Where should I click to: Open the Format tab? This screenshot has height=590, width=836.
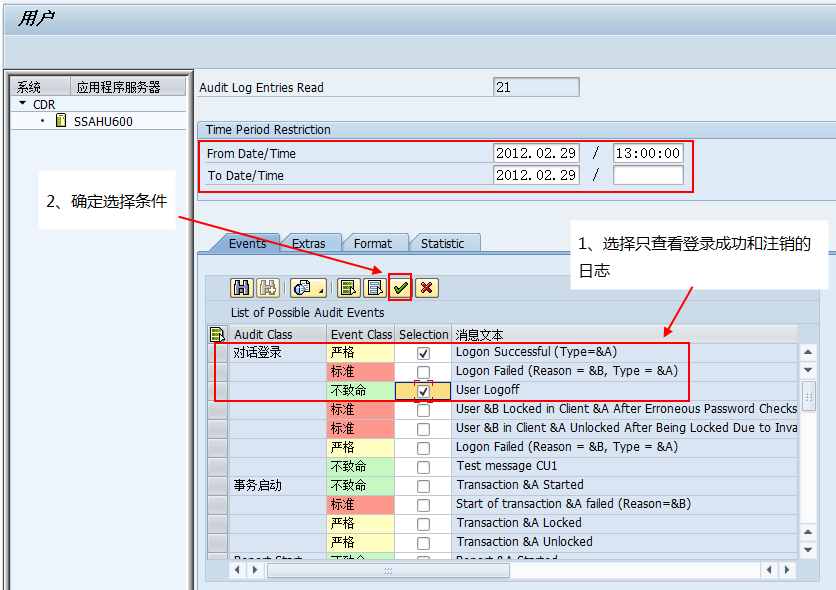point(373,243)
